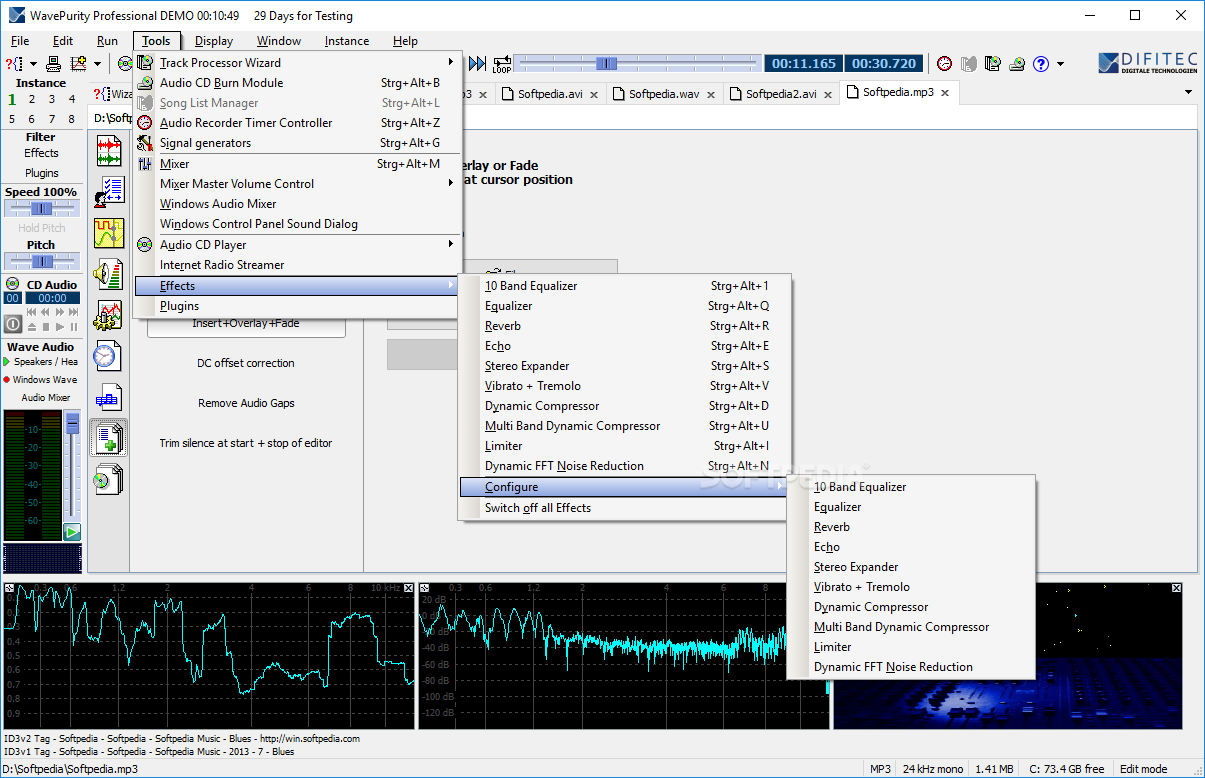Image resolution: width=1205 pixels, height=778 pixels.
Task: Click Effects under the Filter panel
Action: pos(41,153)
